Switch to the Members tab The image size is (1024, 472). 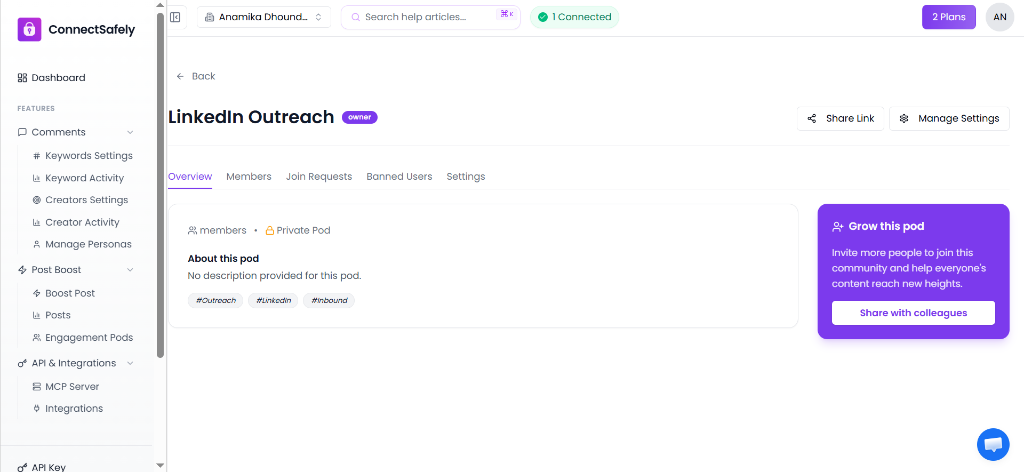tap(249, 176)
